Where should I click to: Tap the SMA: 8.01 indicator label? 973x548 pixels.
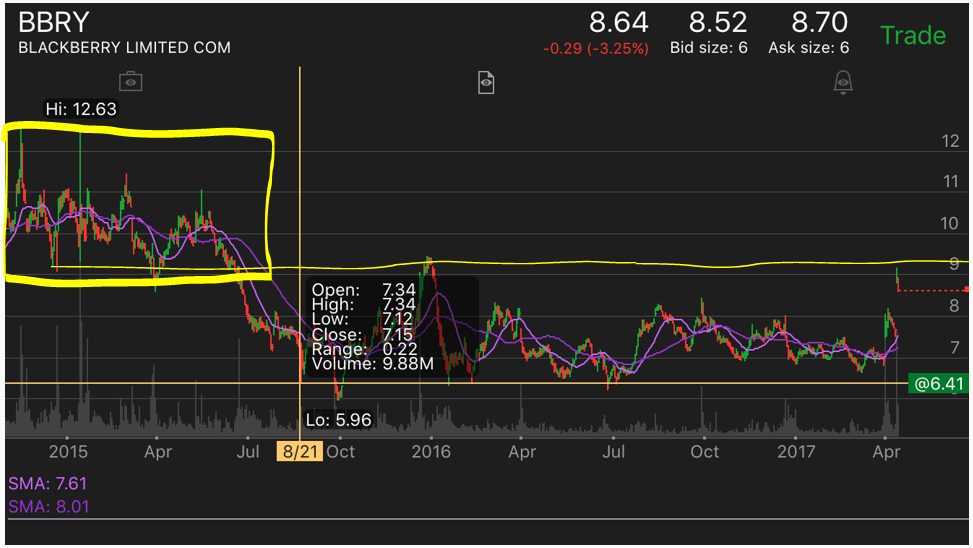point(48,507)
